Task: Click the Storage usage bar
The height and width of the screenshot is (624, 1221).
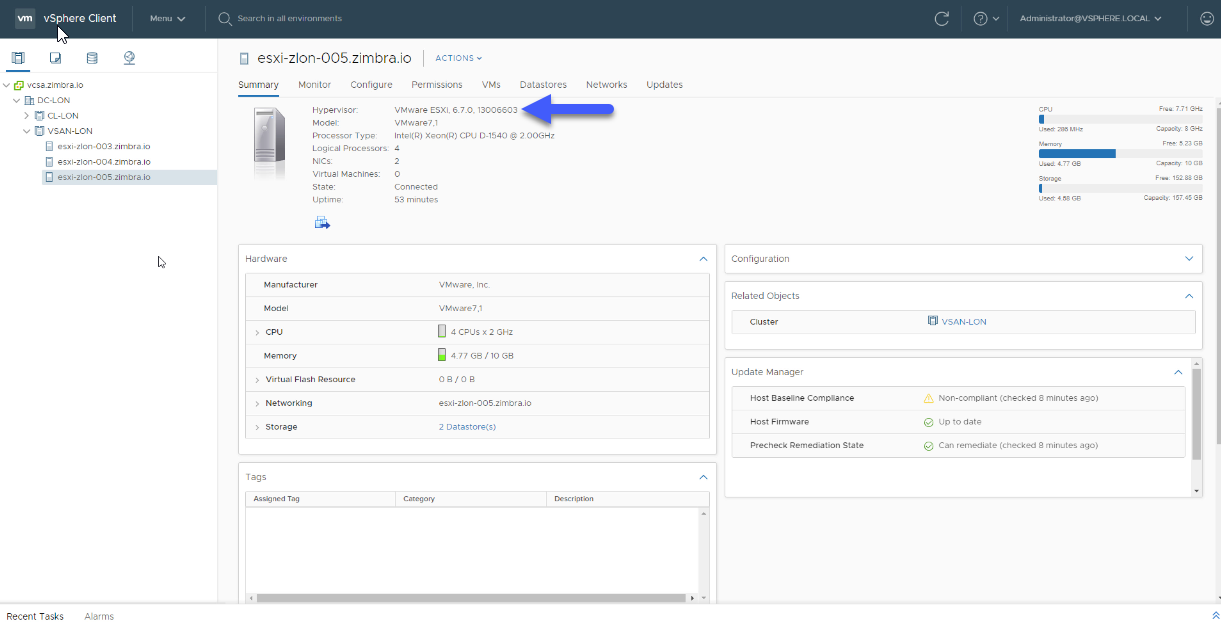Action: click(x=1121, y=188)
